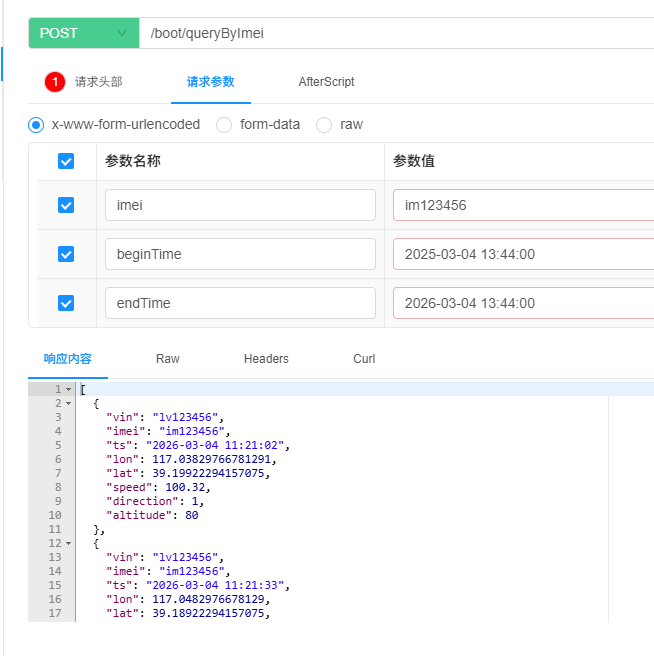Uncheck the beginTime parameter checkbox

(x=66, y=254)
